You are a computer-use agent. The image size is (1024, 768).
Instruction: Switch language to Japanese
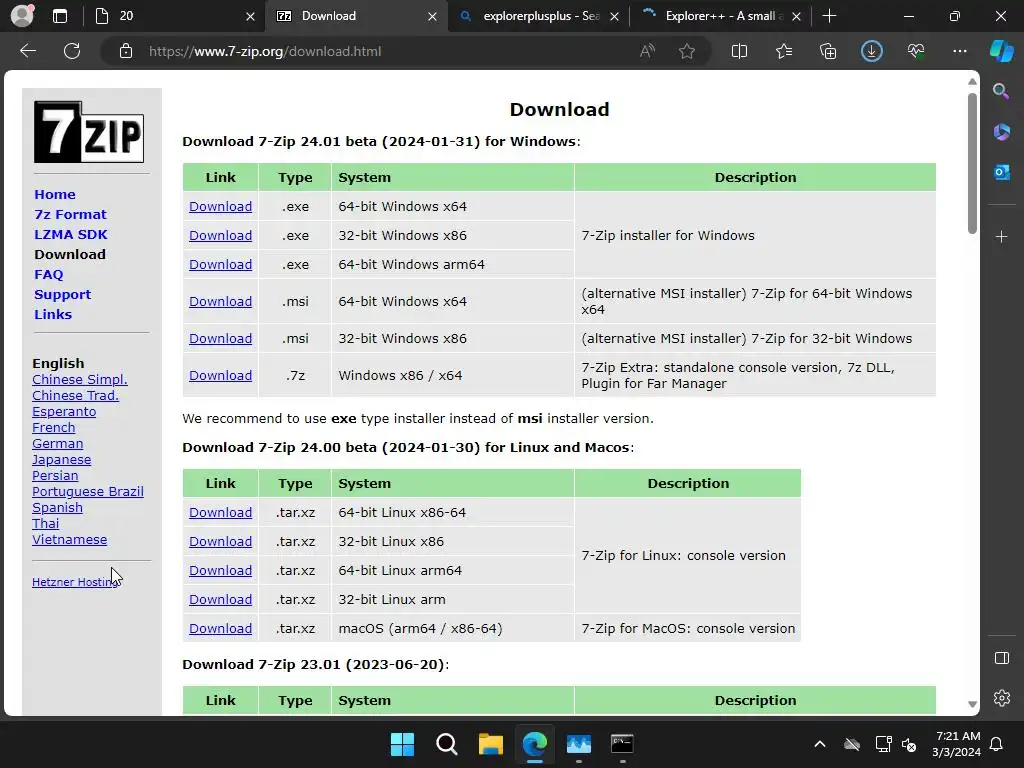pos(61,460)
